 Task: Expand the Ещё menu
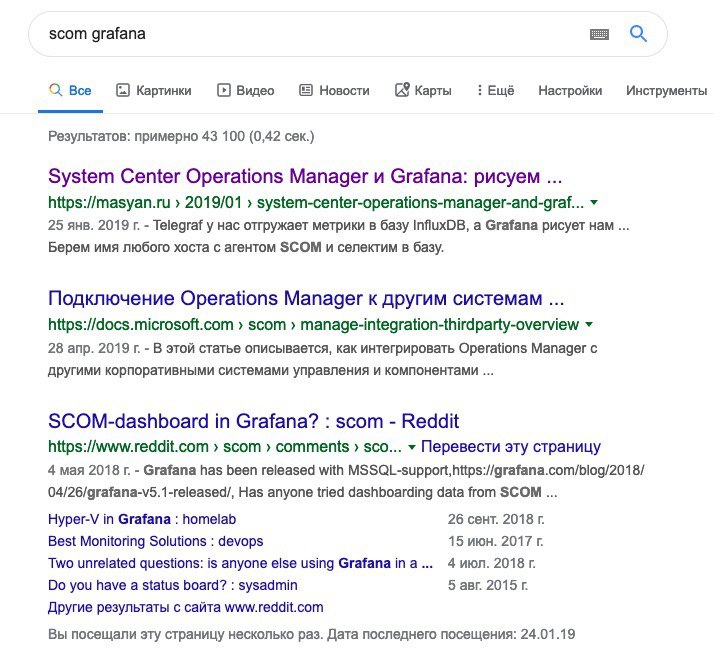point(495,91)
